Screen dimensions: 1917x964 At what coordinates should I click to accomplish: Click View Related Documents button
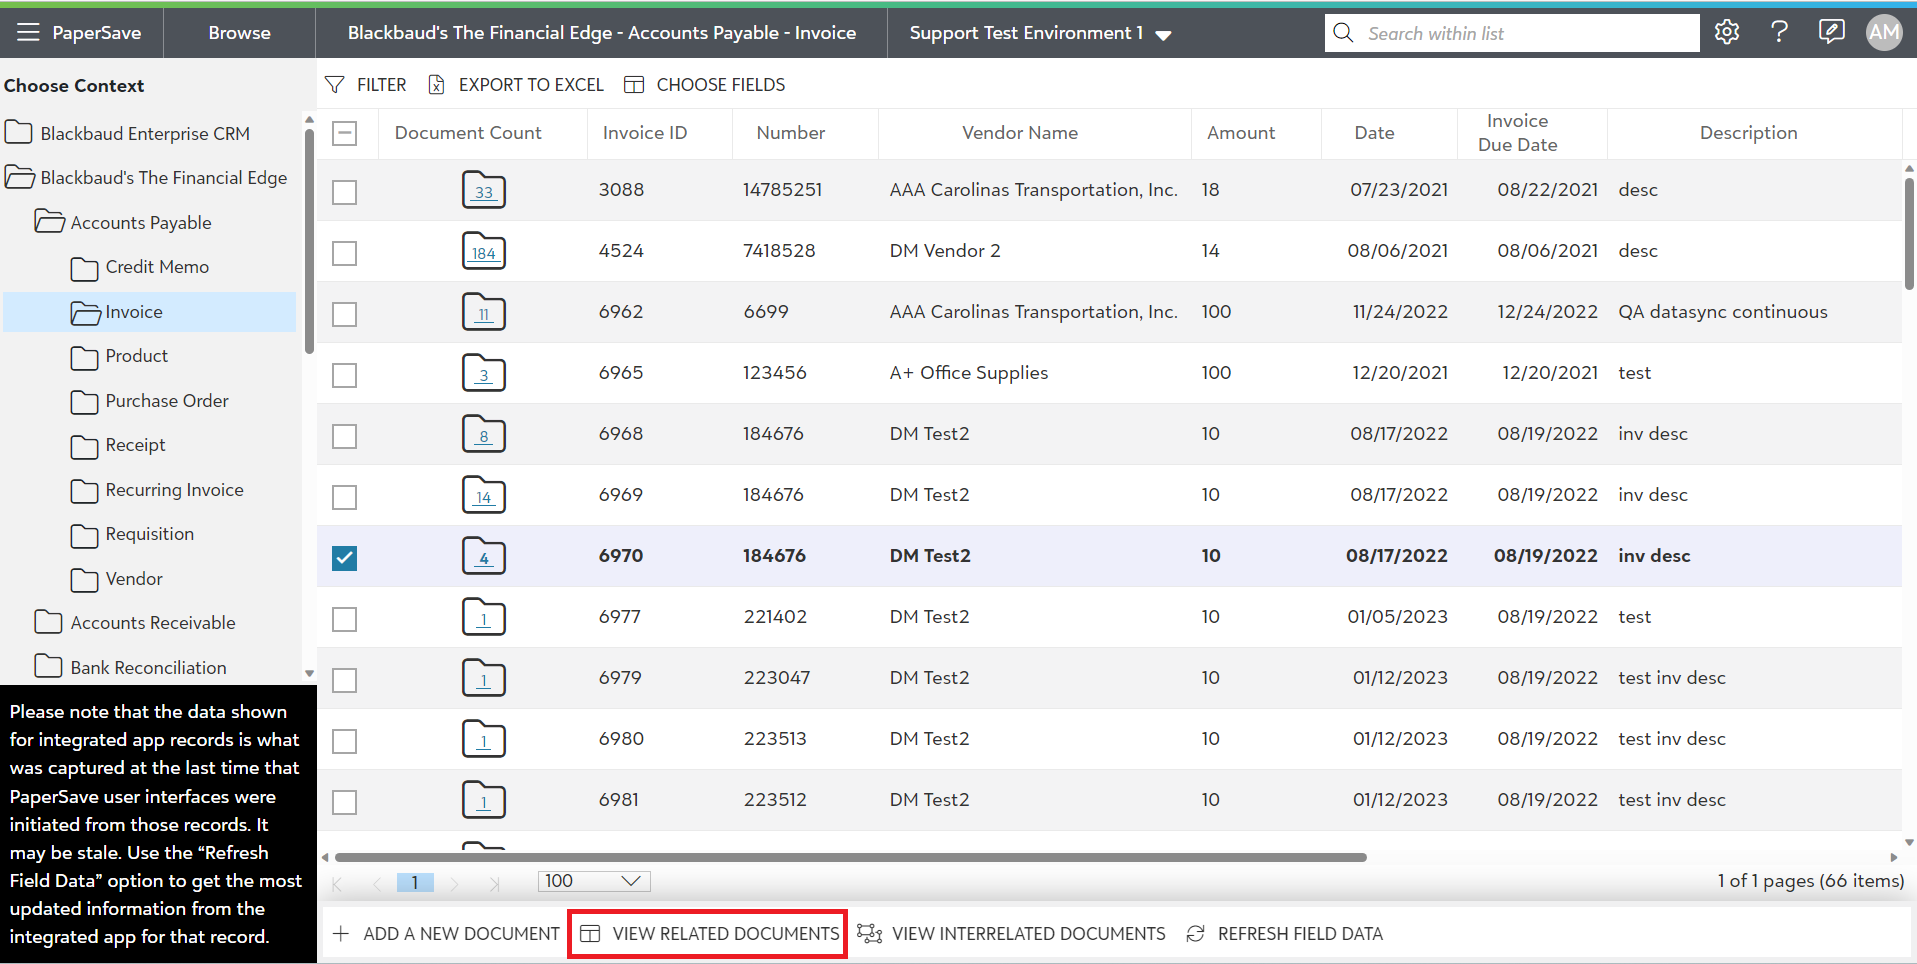[709, 934]
